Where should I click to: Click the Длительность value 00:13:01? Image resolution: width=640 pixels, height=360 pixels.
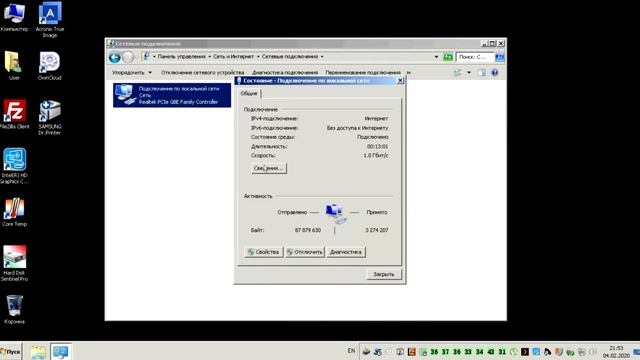click(378, 146)
